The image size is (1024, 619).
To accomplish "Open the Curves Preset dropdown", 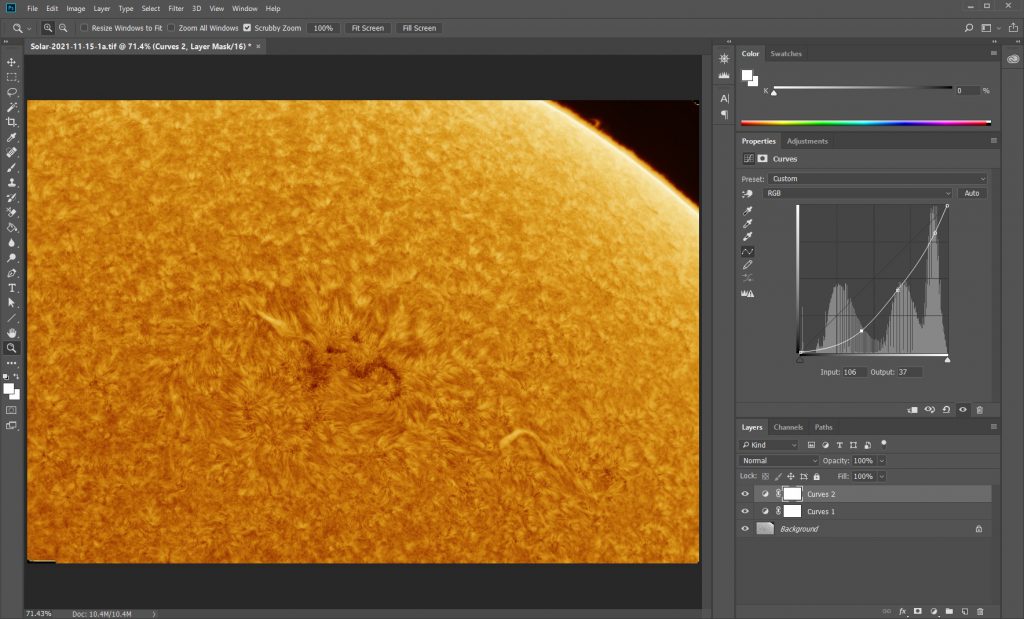I will point(877,179).
